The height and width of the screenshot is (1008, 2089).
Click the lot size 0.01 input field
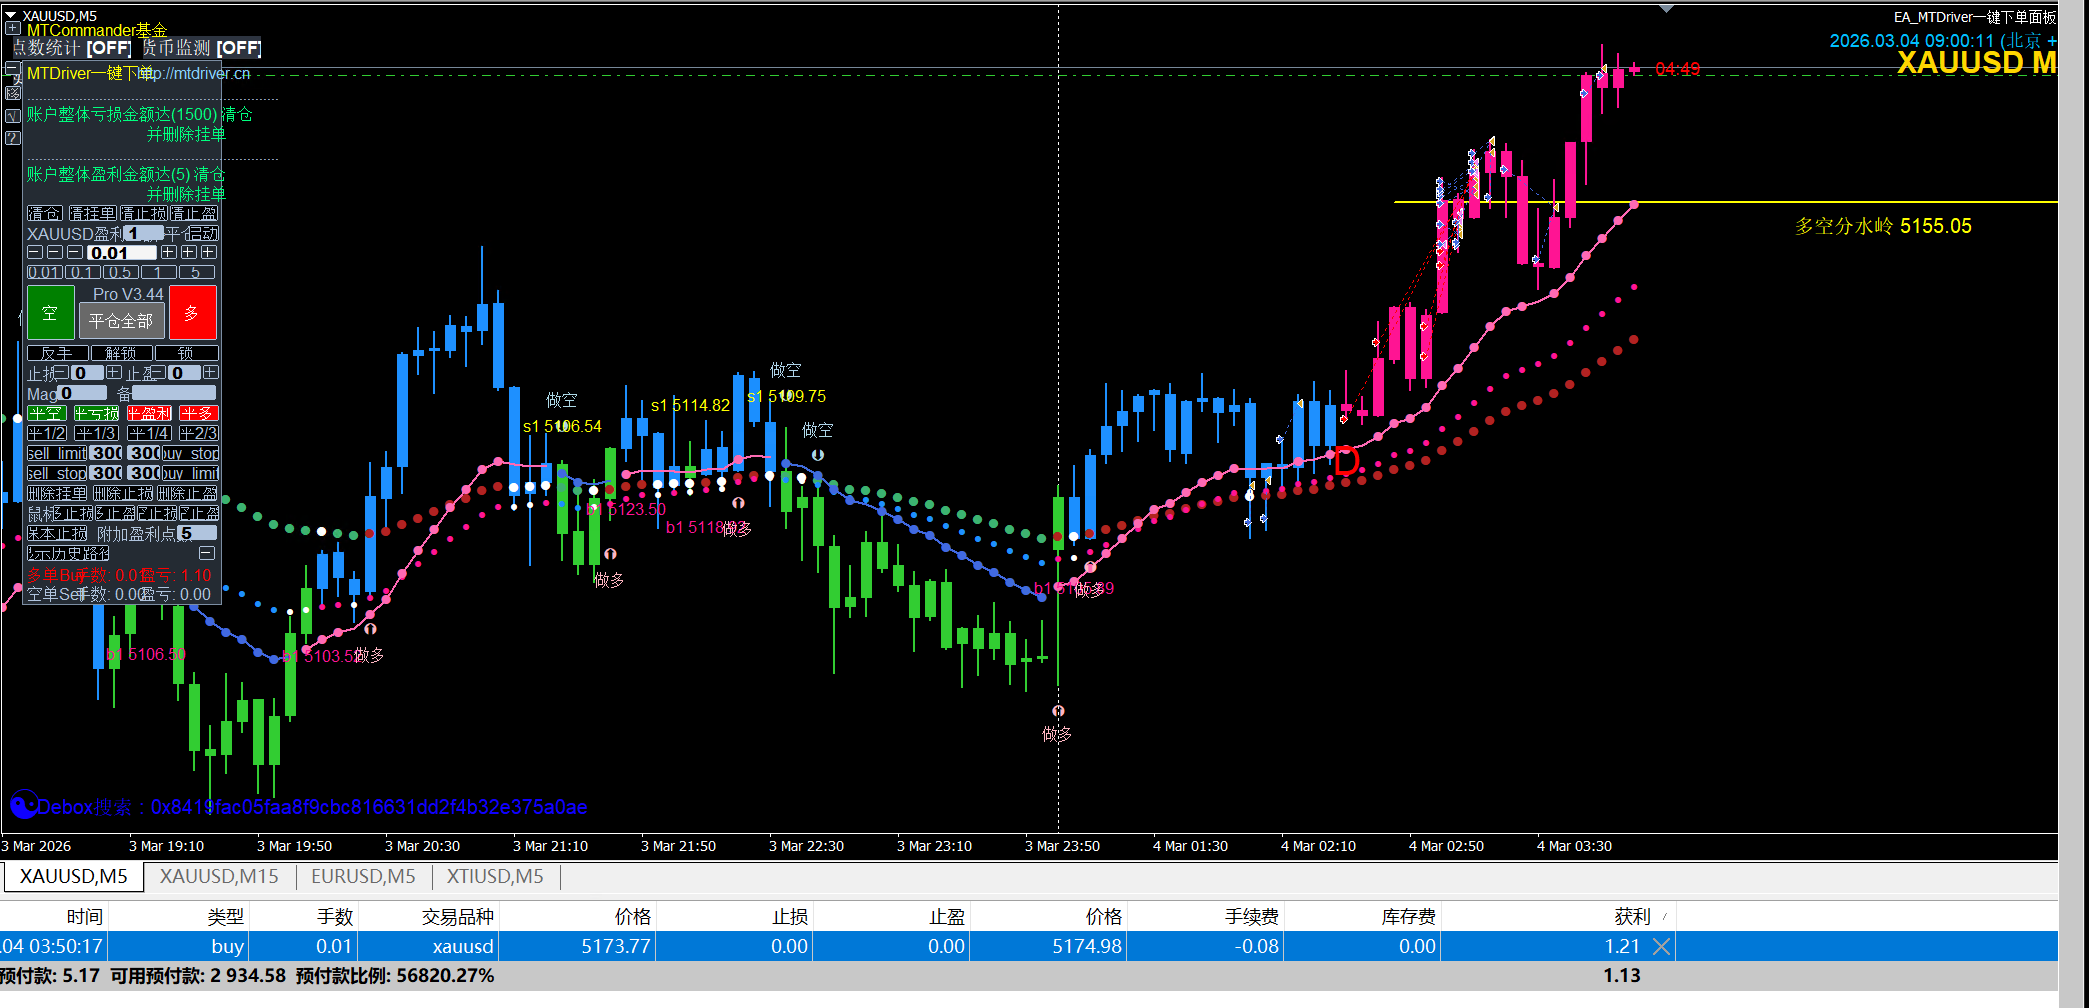(x=121, y=253)
